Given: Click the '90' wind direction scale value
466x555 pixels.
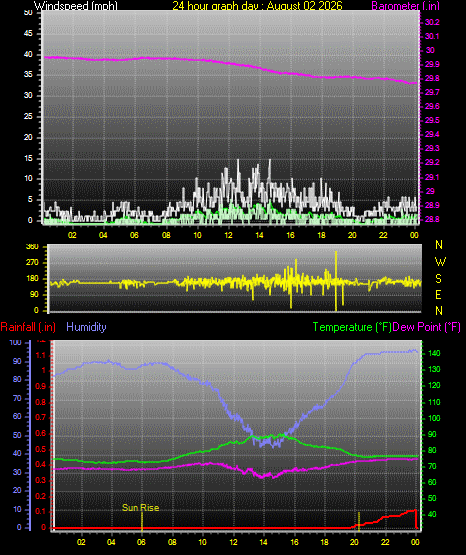Looking at the screenshot, I should [x=34, y=294].
